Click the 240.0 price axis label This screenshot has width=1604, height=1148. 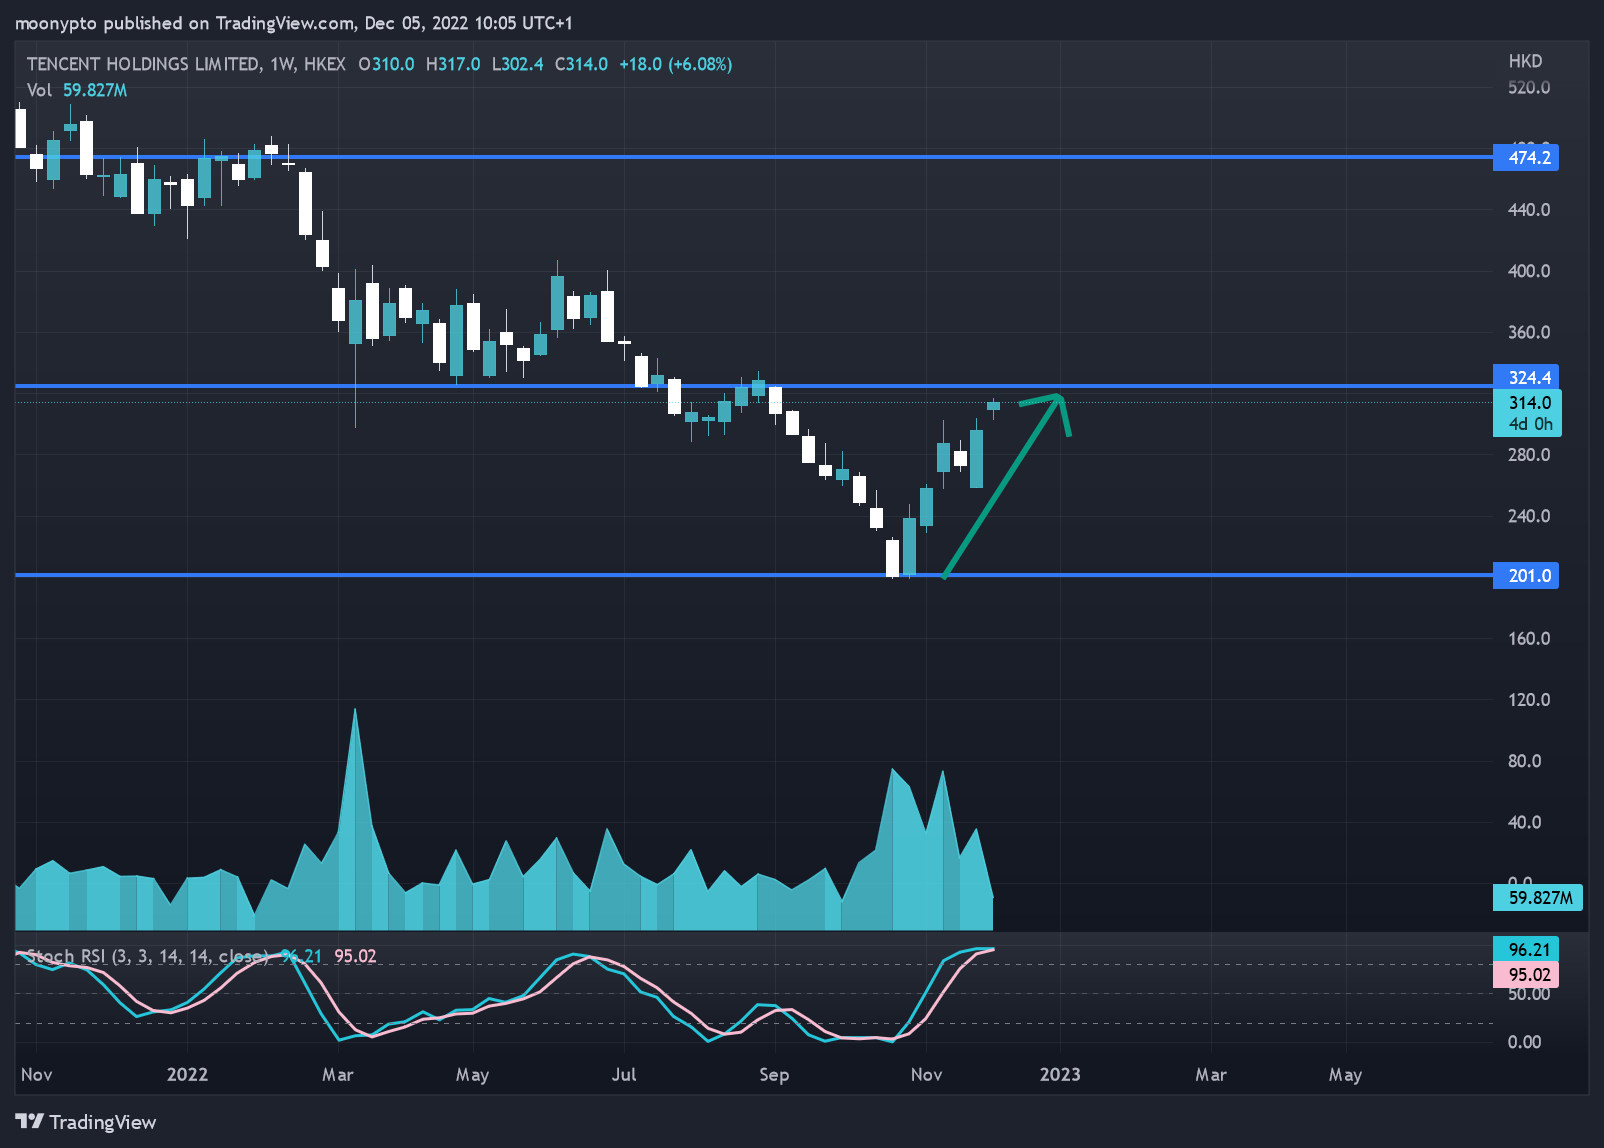coord(1529,516)
